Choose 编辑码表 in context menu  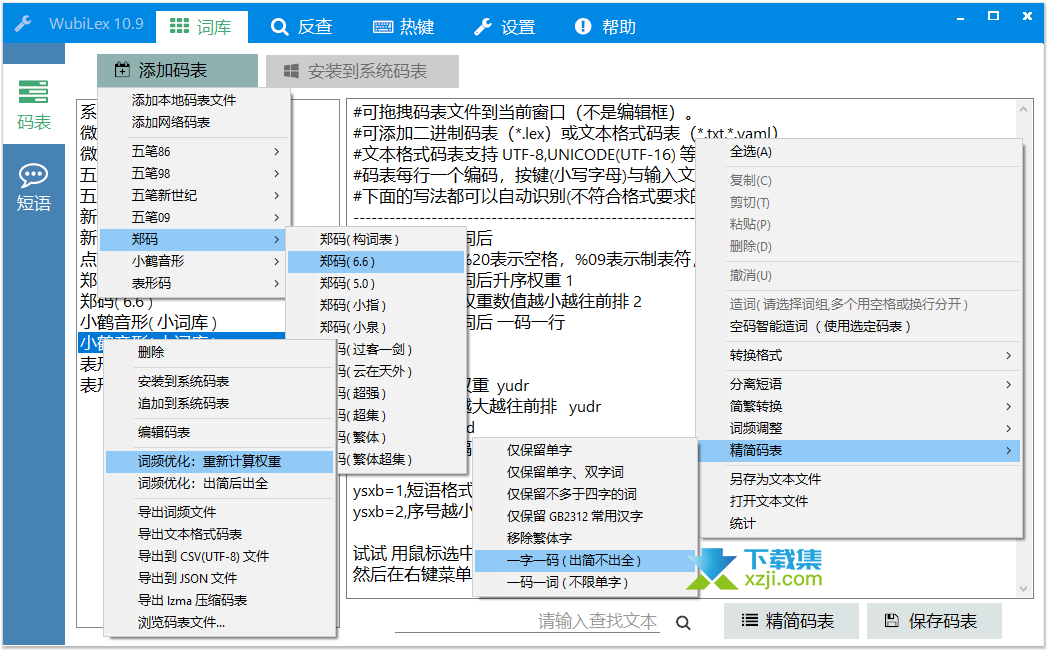click(218, 432)
